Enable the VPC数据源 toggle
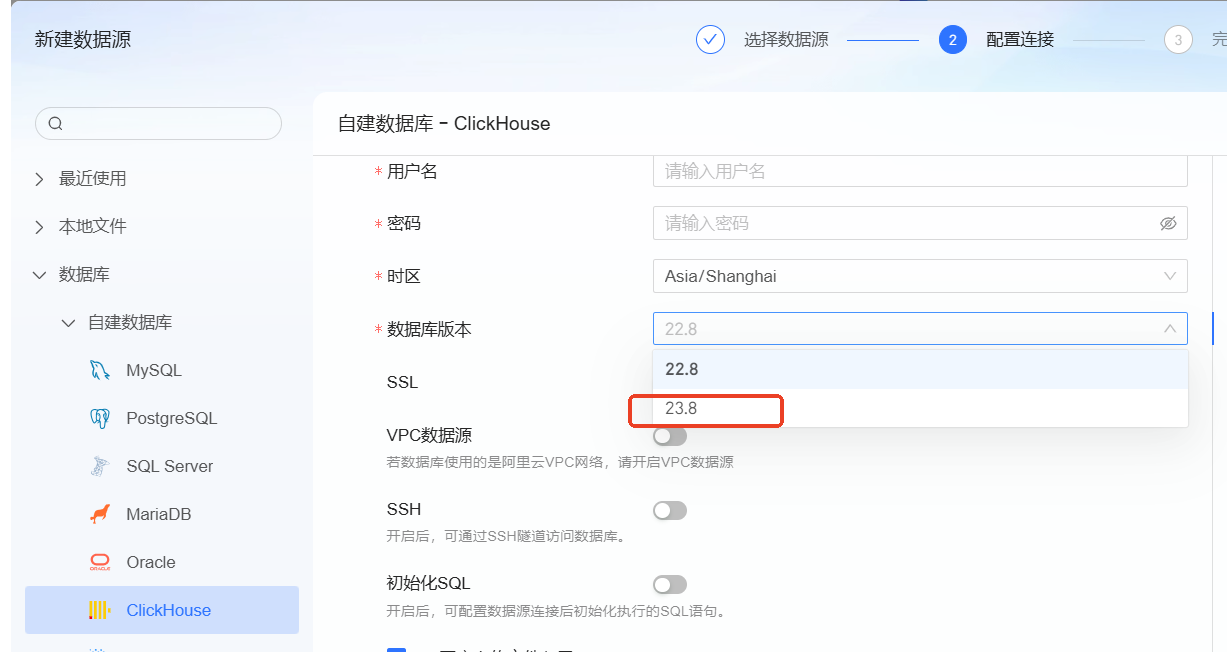 tap(669, 437)
